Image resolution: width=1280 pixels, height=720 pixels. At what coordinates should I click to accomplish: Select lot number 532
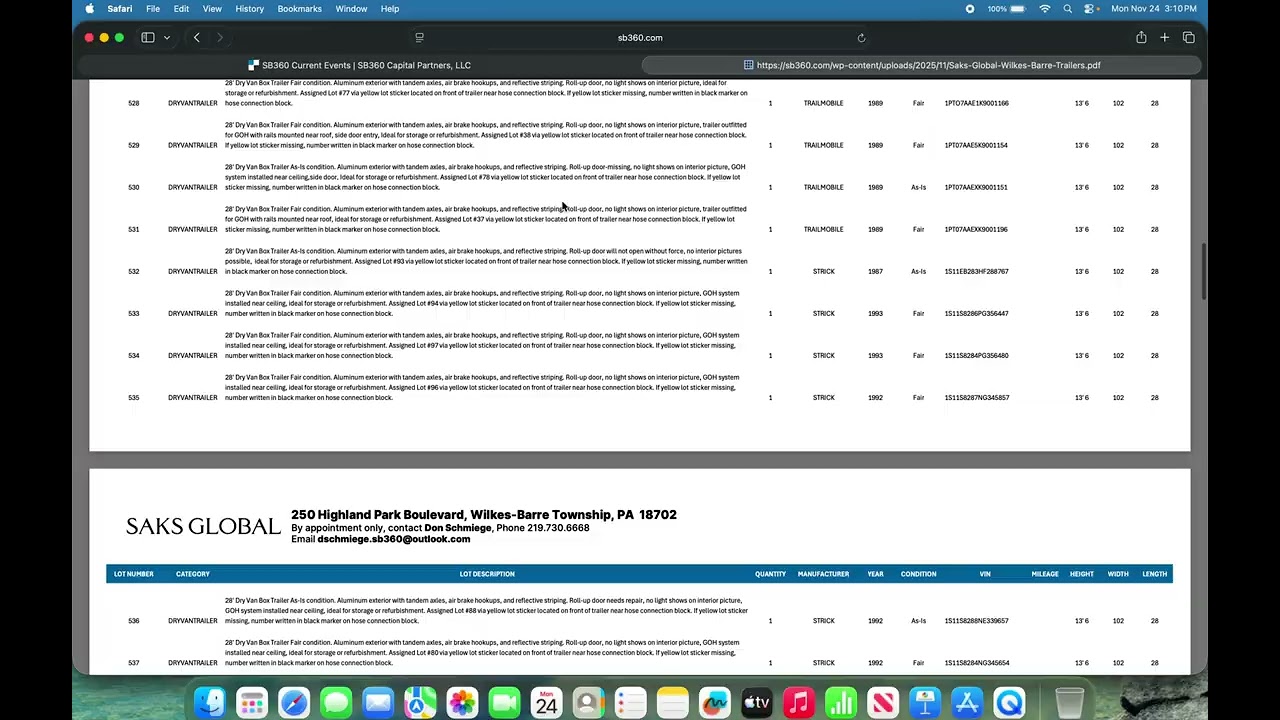[x=134, y=272]
